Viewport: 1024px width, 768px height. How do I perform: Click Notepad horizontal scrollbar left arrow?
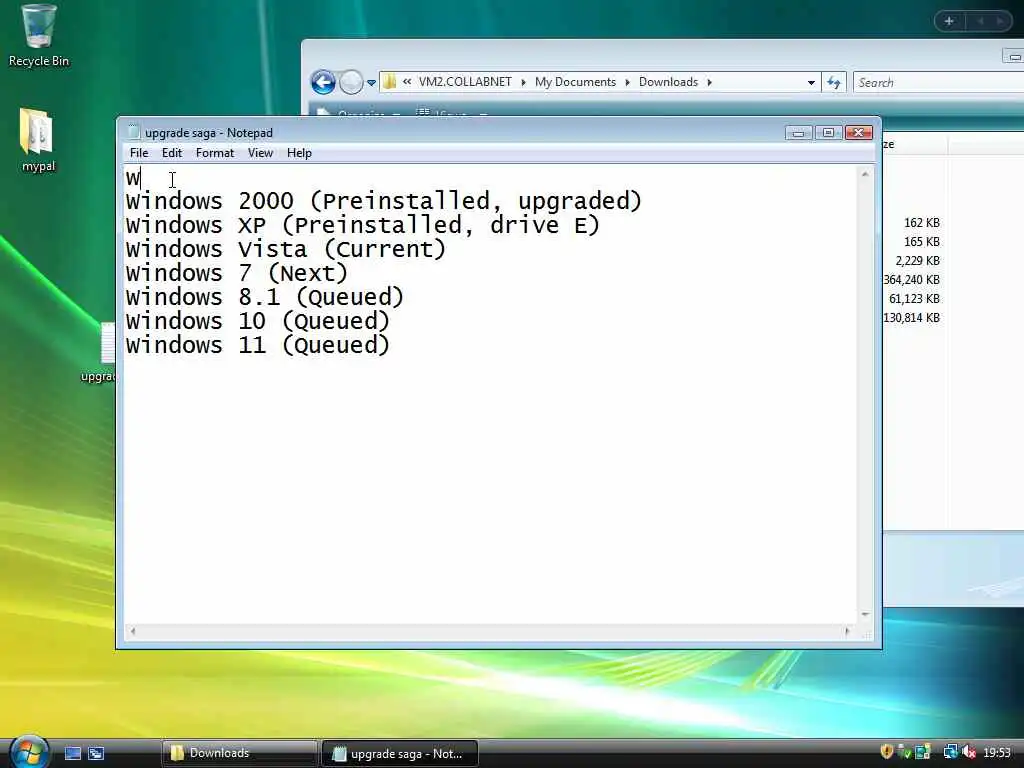pos(133,632)
